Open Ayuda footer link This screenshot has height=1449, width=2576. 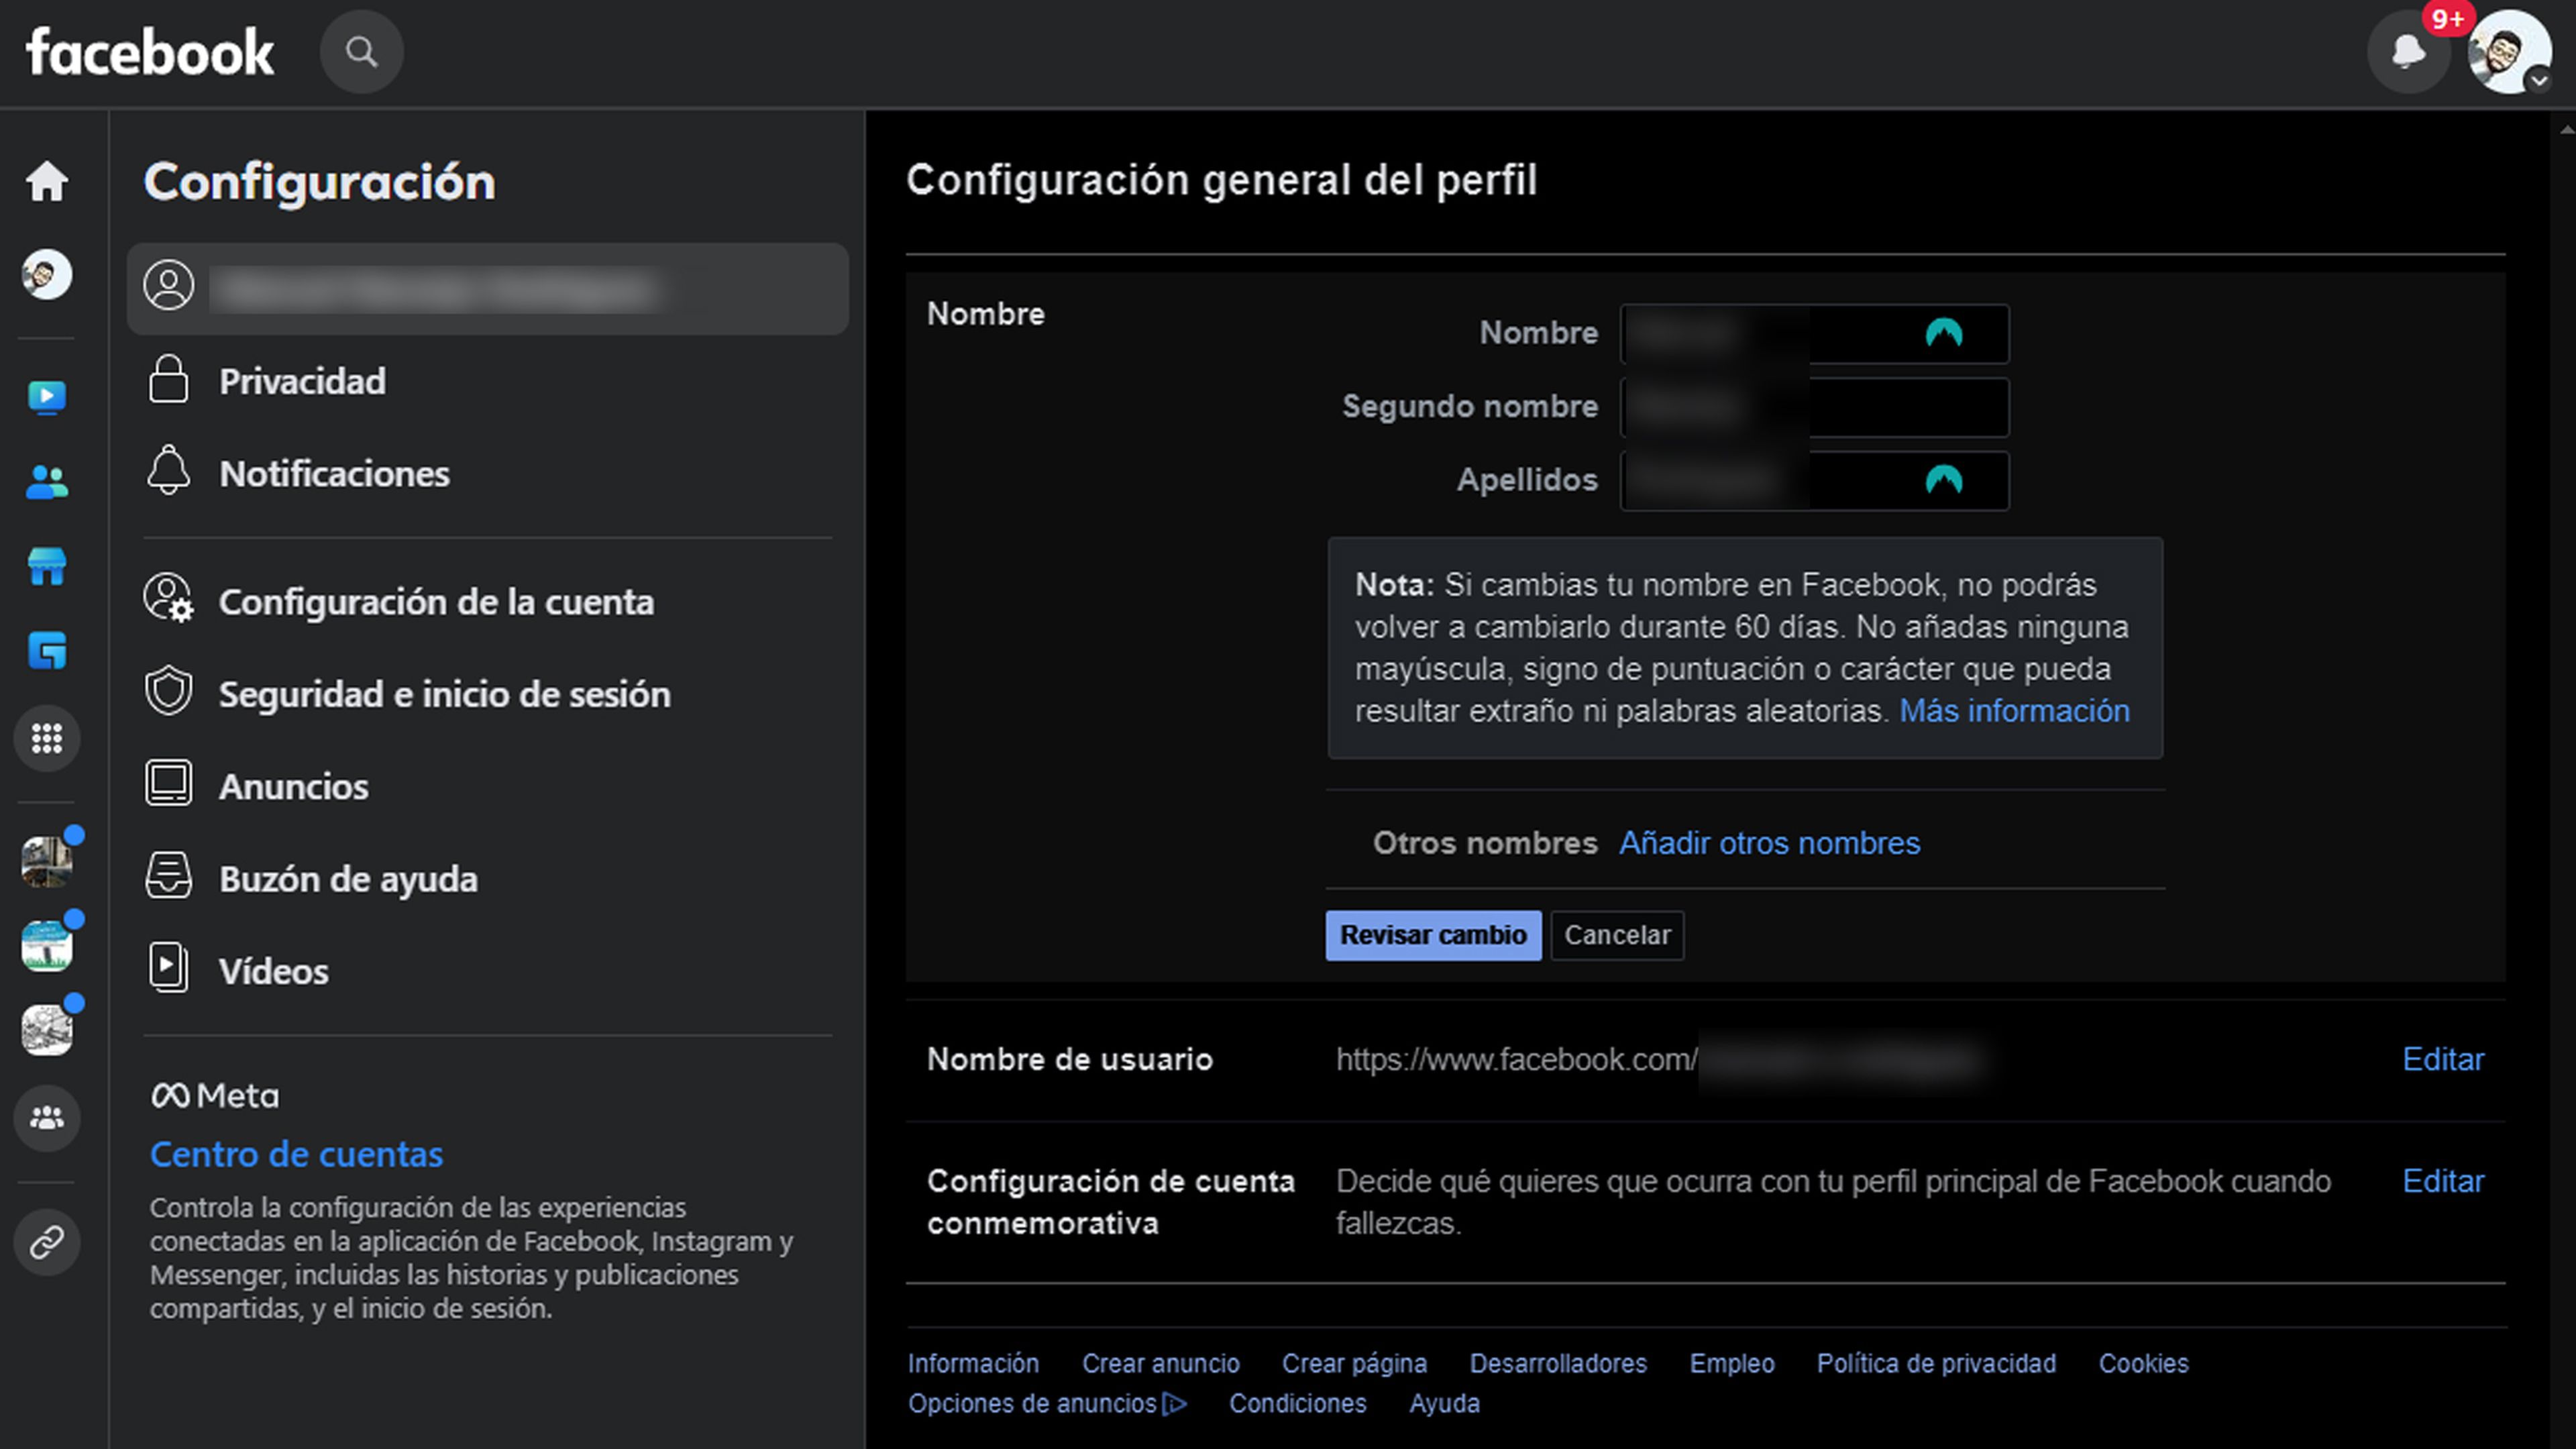point(1444,1403)
